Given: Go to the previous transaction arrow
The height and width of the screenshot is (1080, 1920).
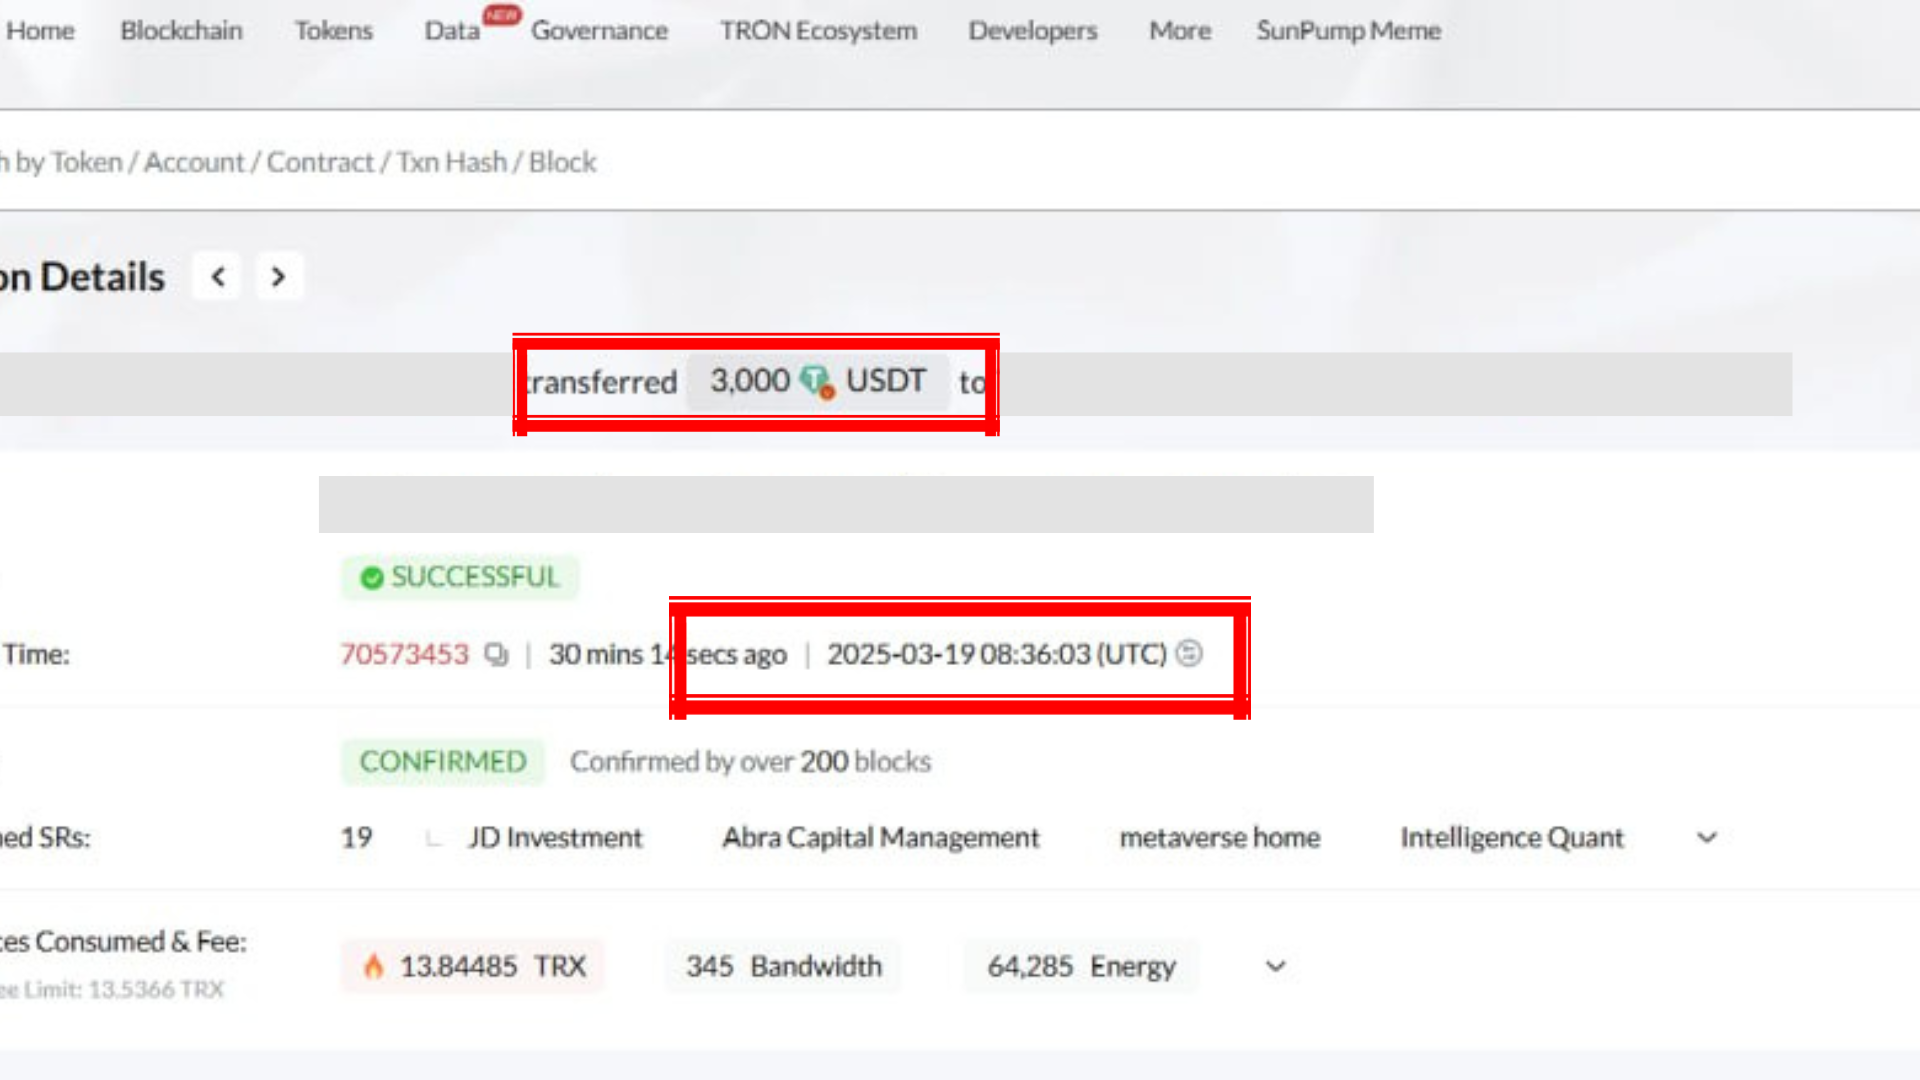Looking at the screenshot, I should [x=218, y=277].
